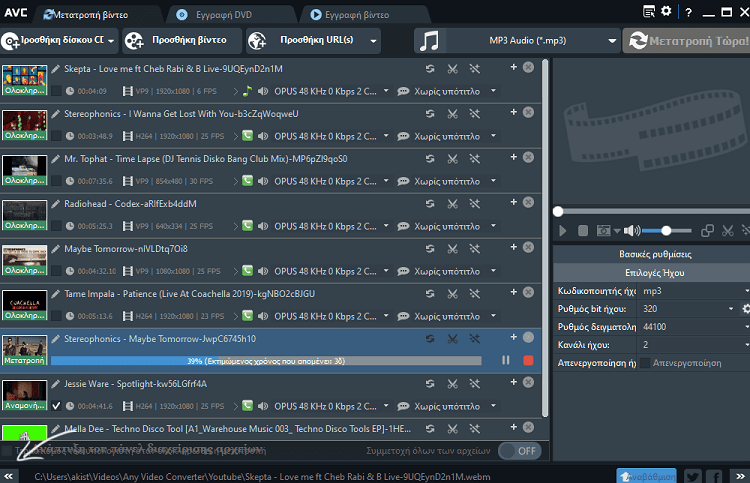Click the preview seek bar handle

pos(558,211)
